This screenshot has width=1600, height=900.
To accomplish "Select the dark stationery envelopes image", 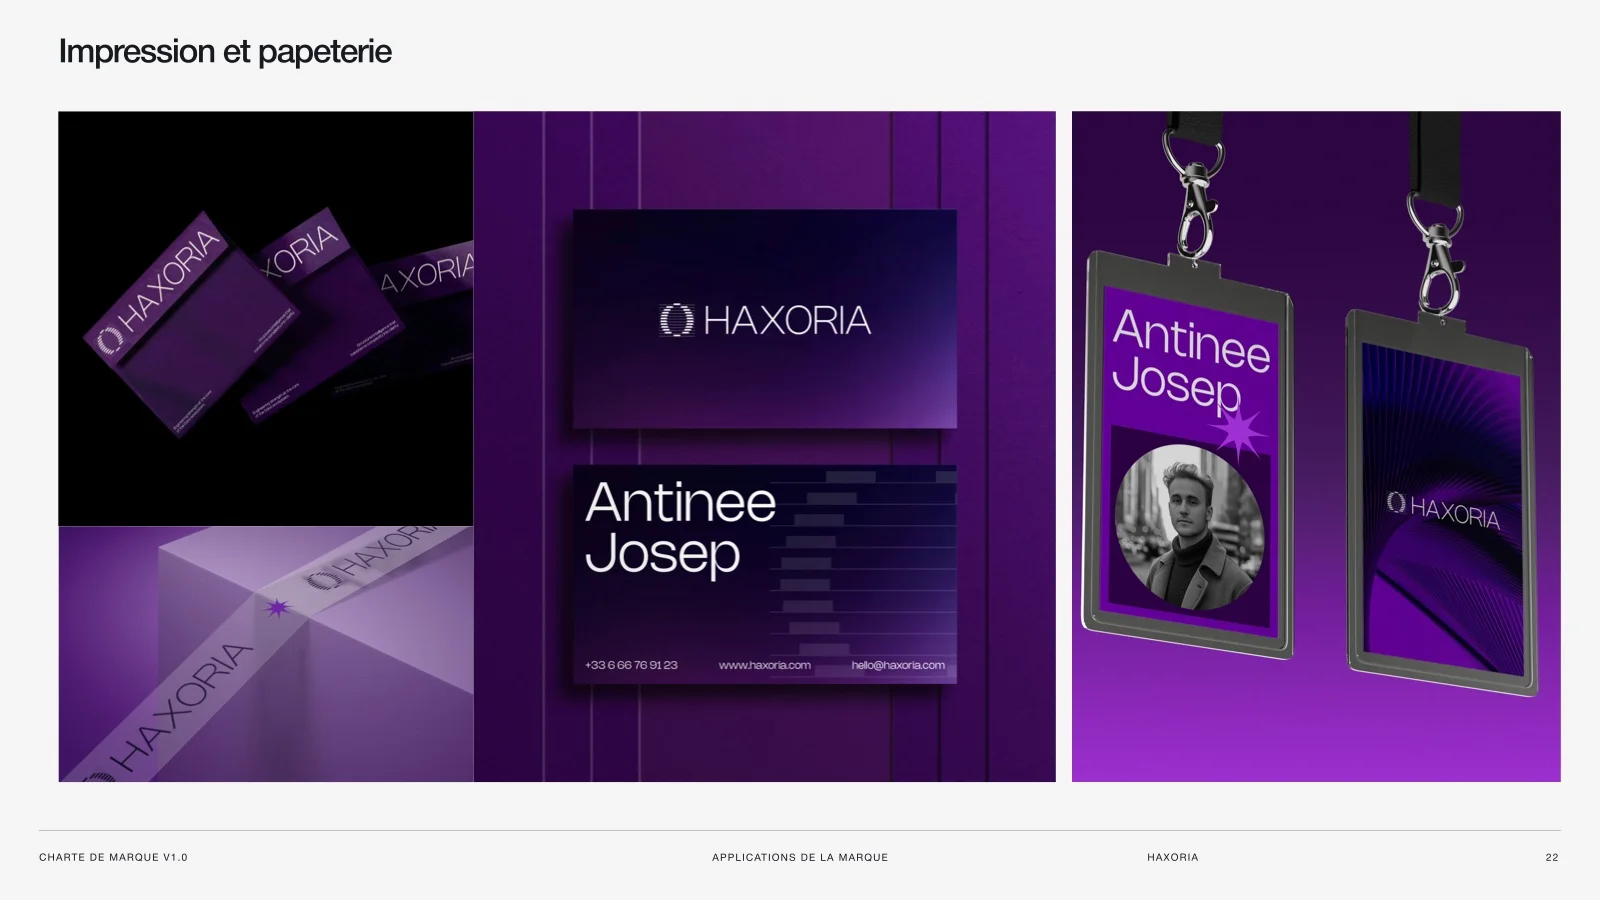I will [266, 318].
